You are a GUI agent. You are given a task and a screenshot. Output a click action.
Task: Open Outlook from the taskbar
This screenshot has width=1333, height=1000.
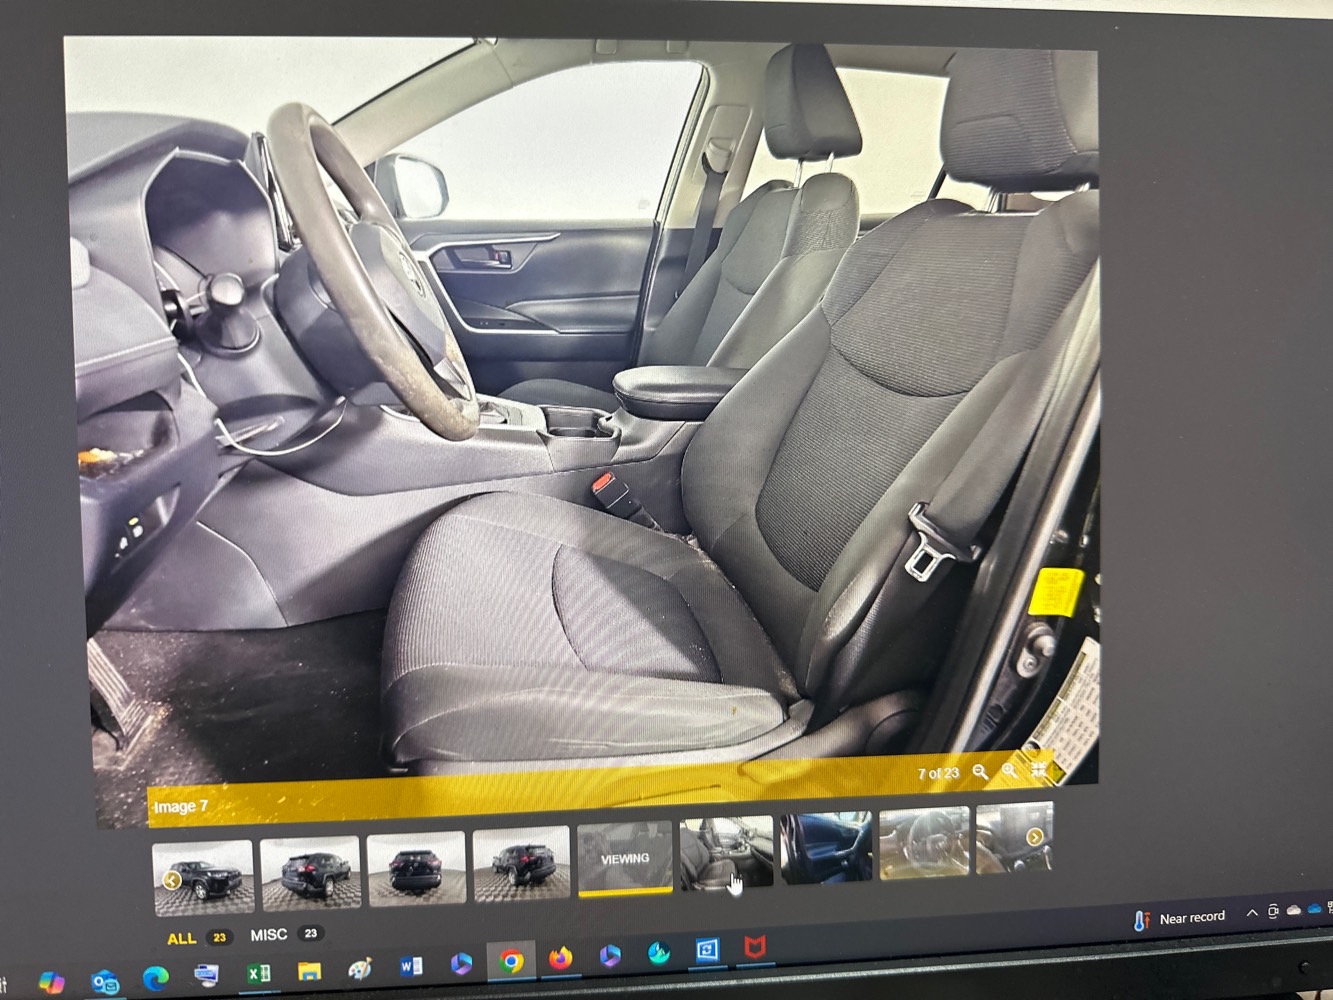104,982
